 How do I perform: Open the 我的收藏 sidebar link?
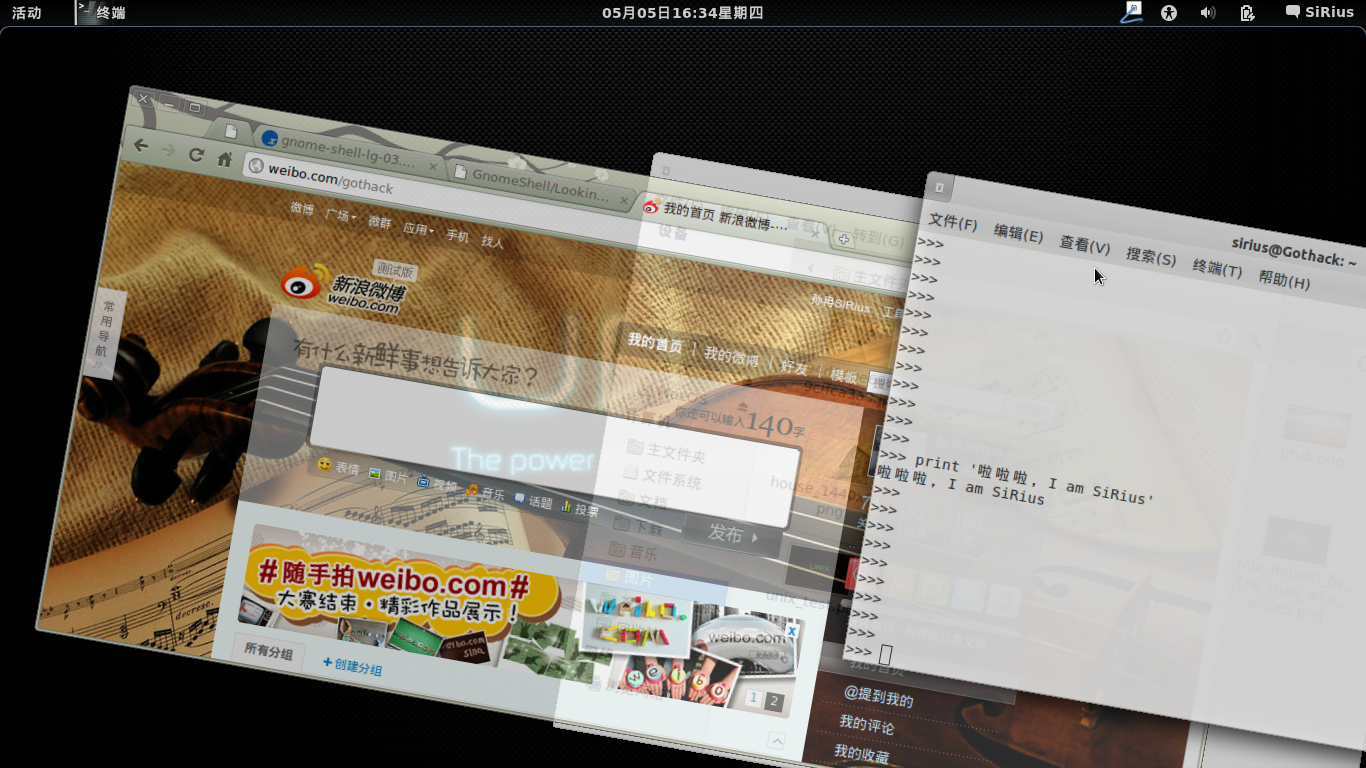click(861, 754)
